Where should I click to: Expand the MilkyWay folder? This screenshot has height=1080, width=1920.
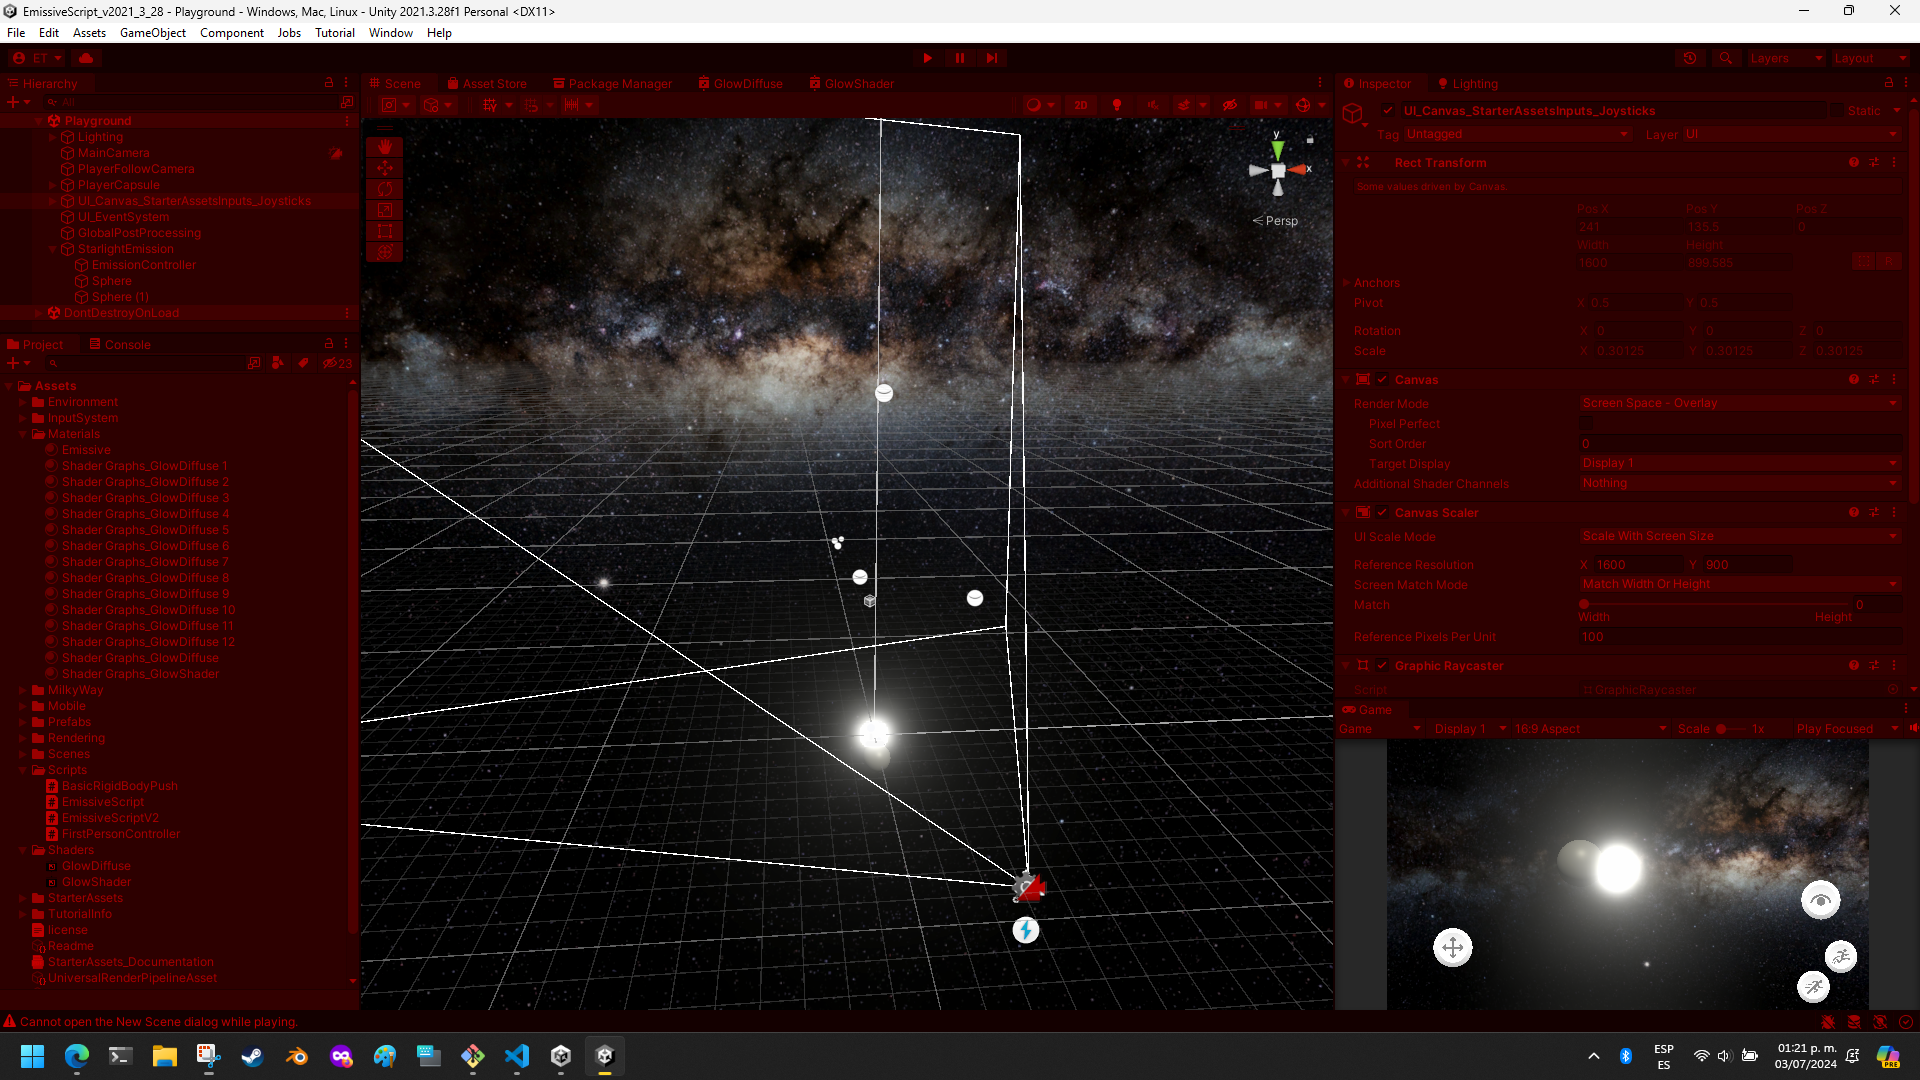(x=23, y=690)
